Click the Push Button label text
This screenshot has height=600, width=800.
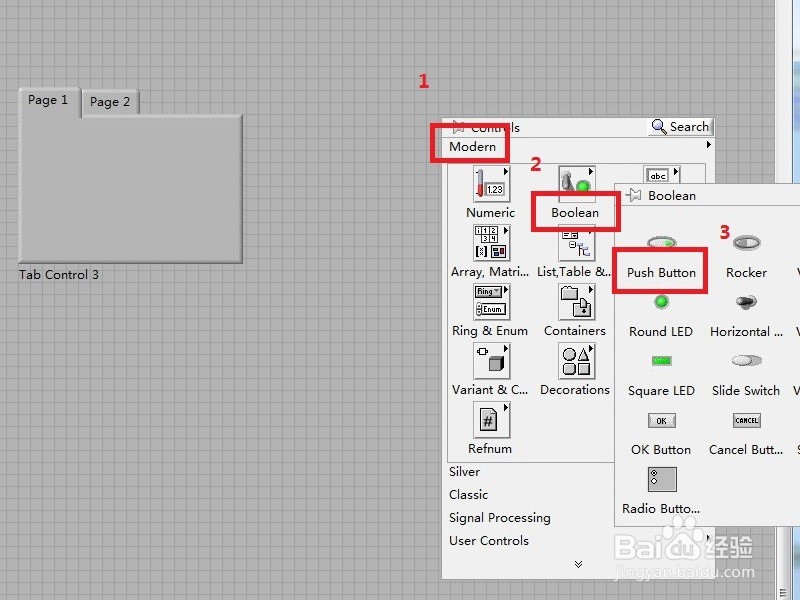[661, 272]
